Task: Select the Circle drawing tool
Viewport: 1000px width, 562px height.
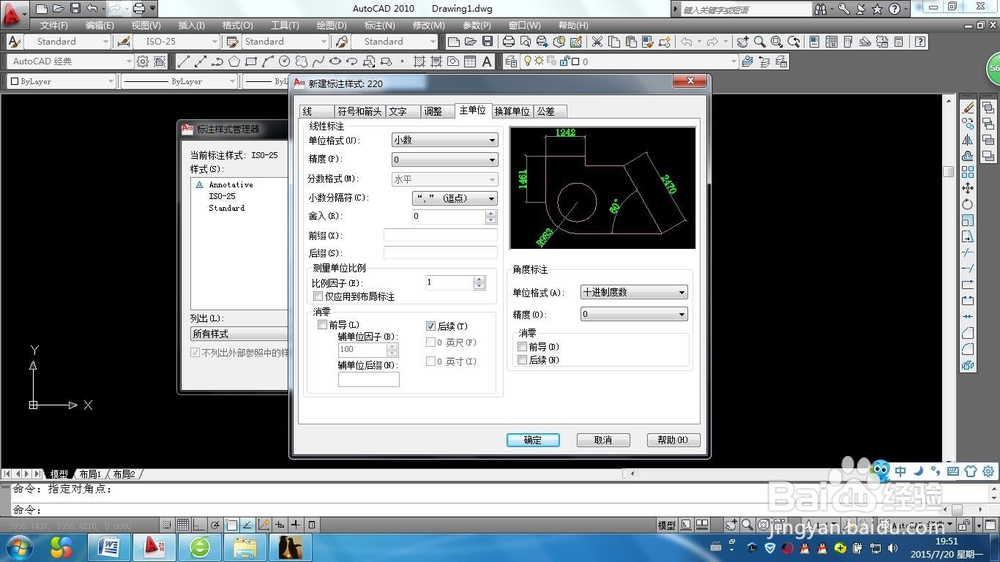Action: click(x=284, y=61)
